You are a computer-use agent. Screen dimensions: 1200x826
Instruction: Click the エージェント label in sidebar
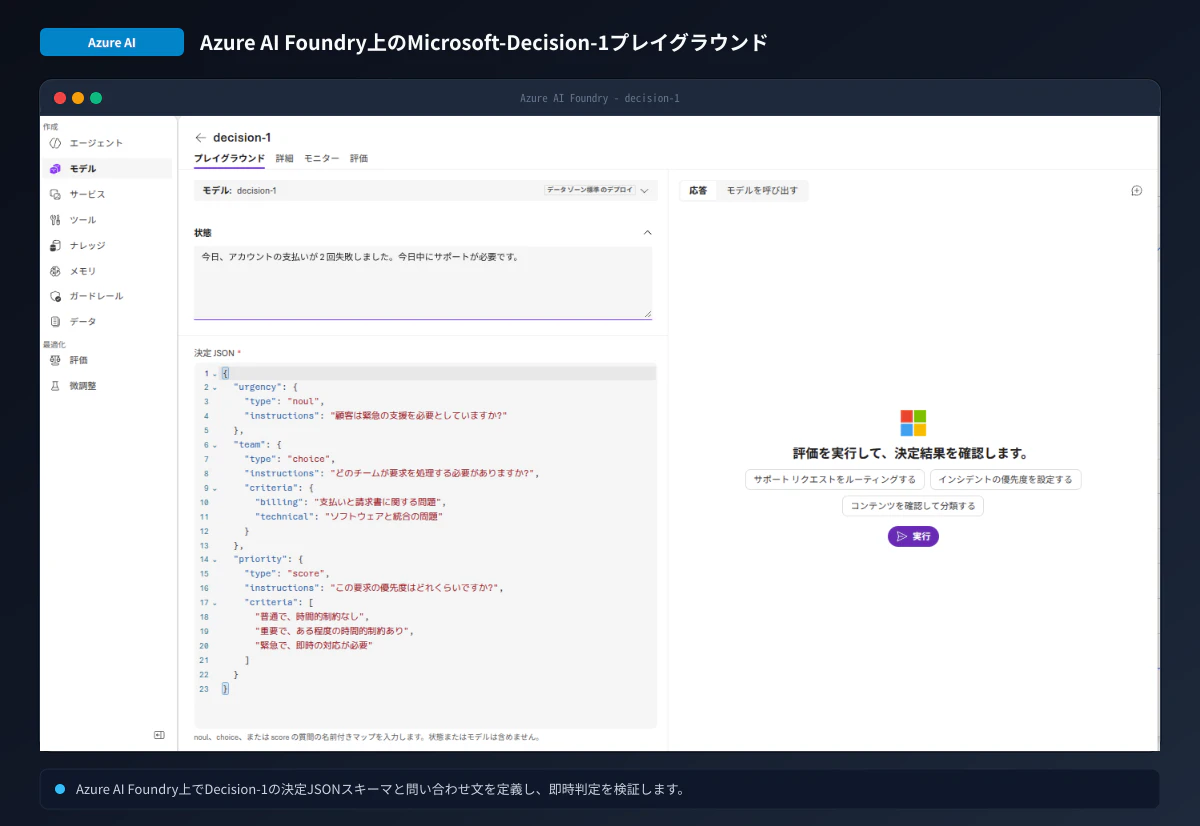point(96,143)
